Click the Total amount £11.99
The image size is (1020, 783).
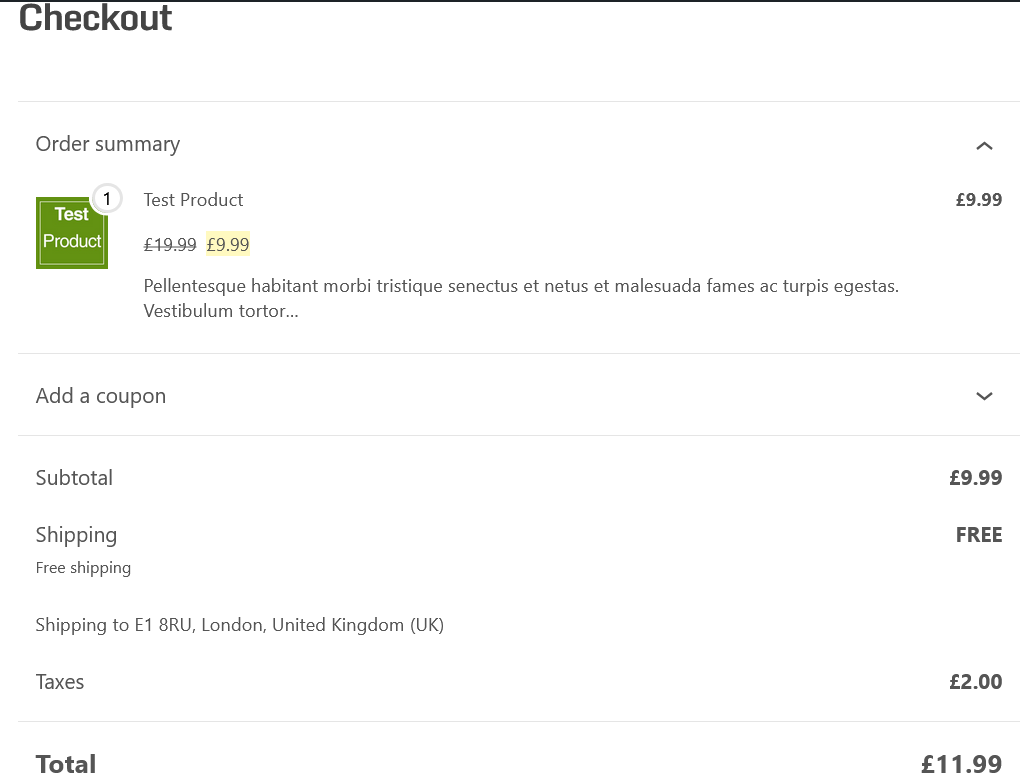pos(961,764)
